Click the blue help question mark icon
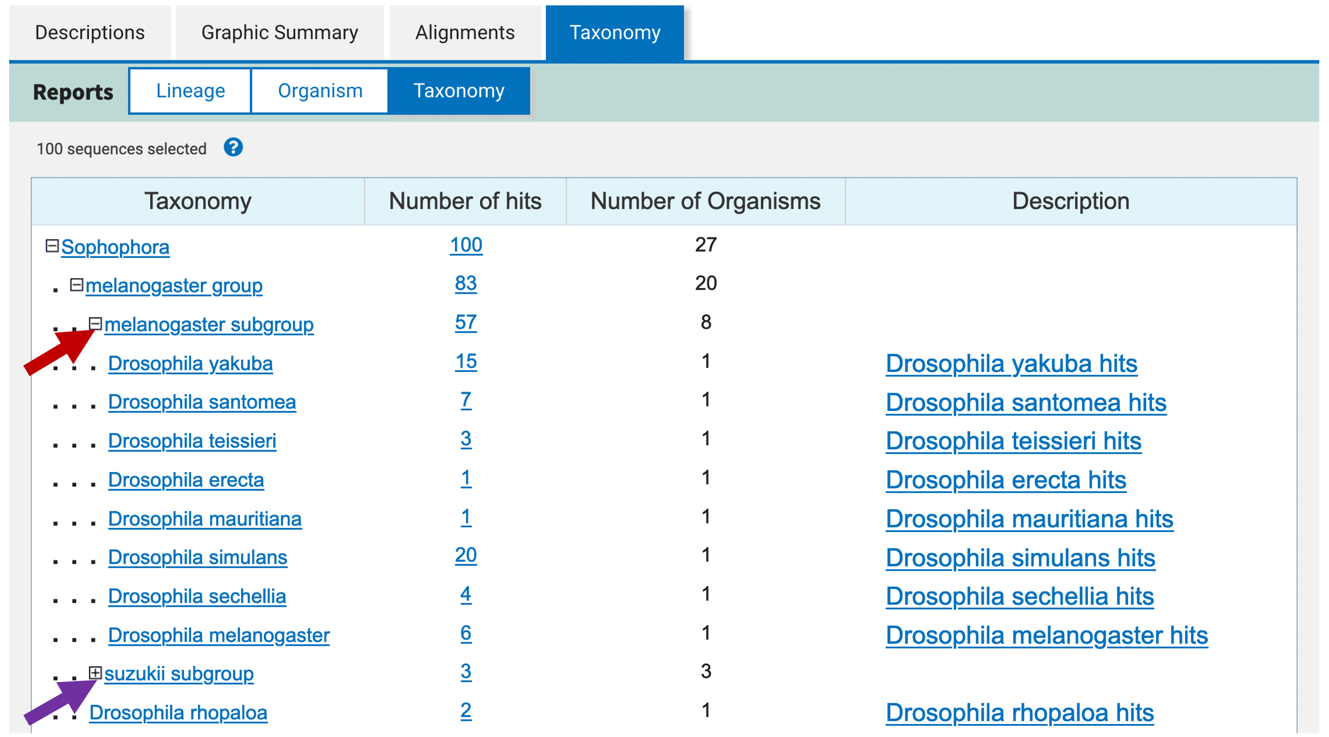Viewport: 1329px width, 737px height. pos(233,148)
